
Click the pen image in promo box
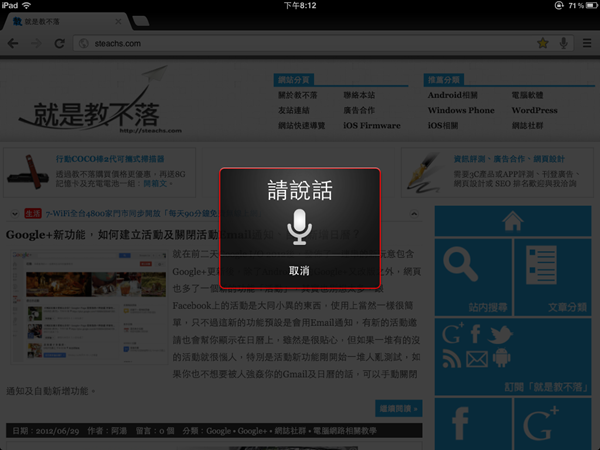click(424, 172)
